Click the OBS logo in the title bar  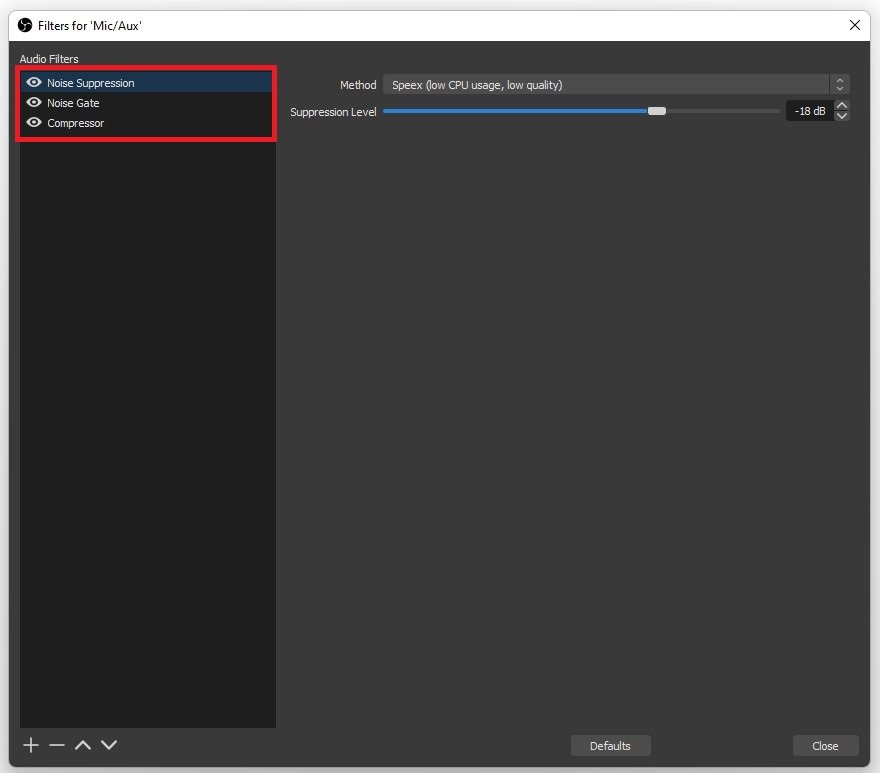[25, 25]
